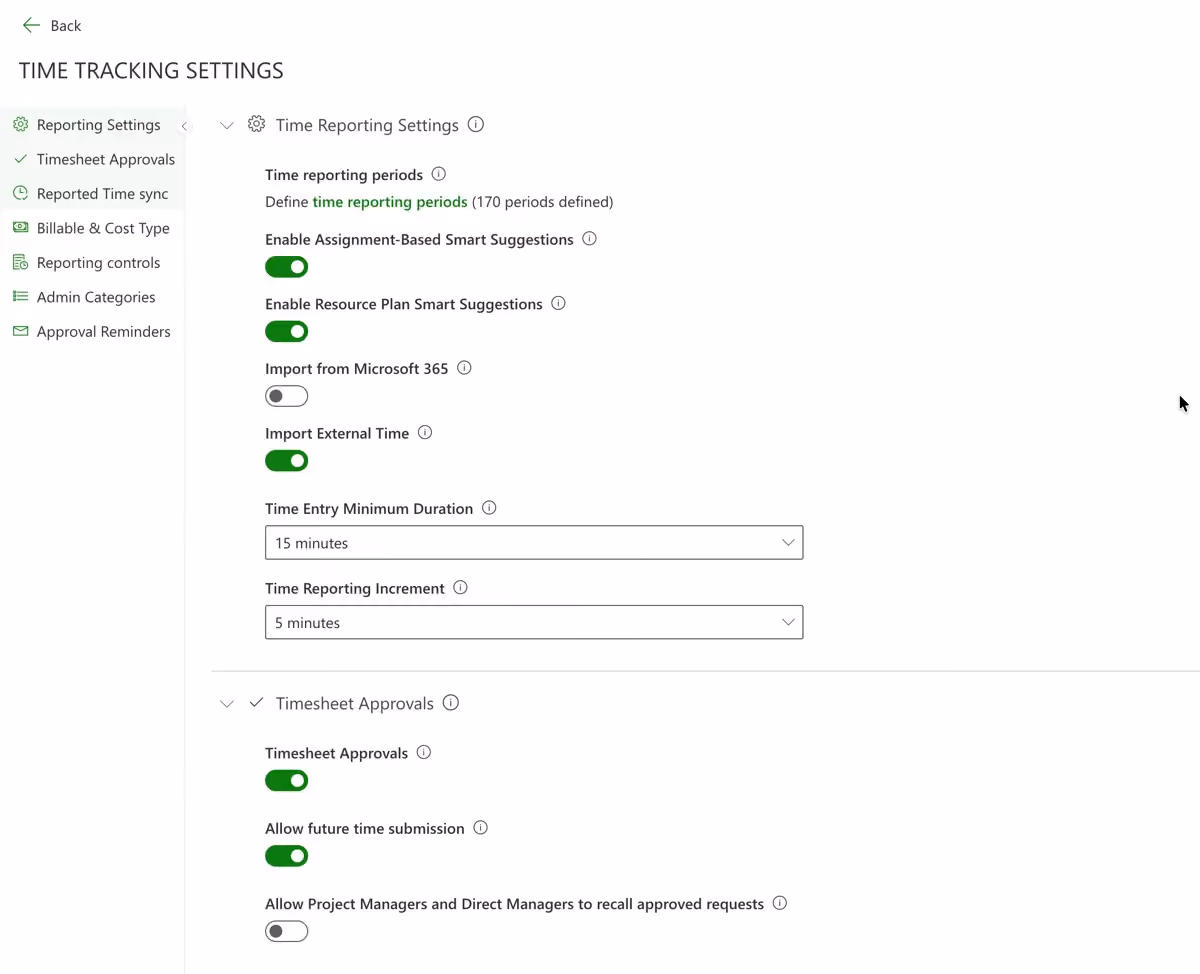
Task: Open Time Reporting Increment dropdown
Action: (534, 622)
